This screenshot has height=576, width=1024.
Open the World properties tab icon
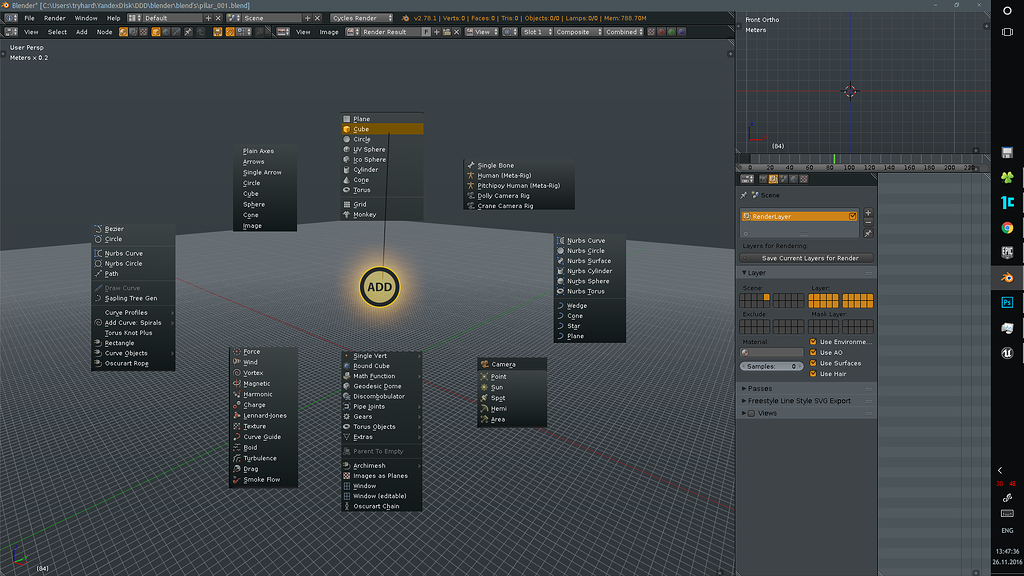tap(793, 179)
